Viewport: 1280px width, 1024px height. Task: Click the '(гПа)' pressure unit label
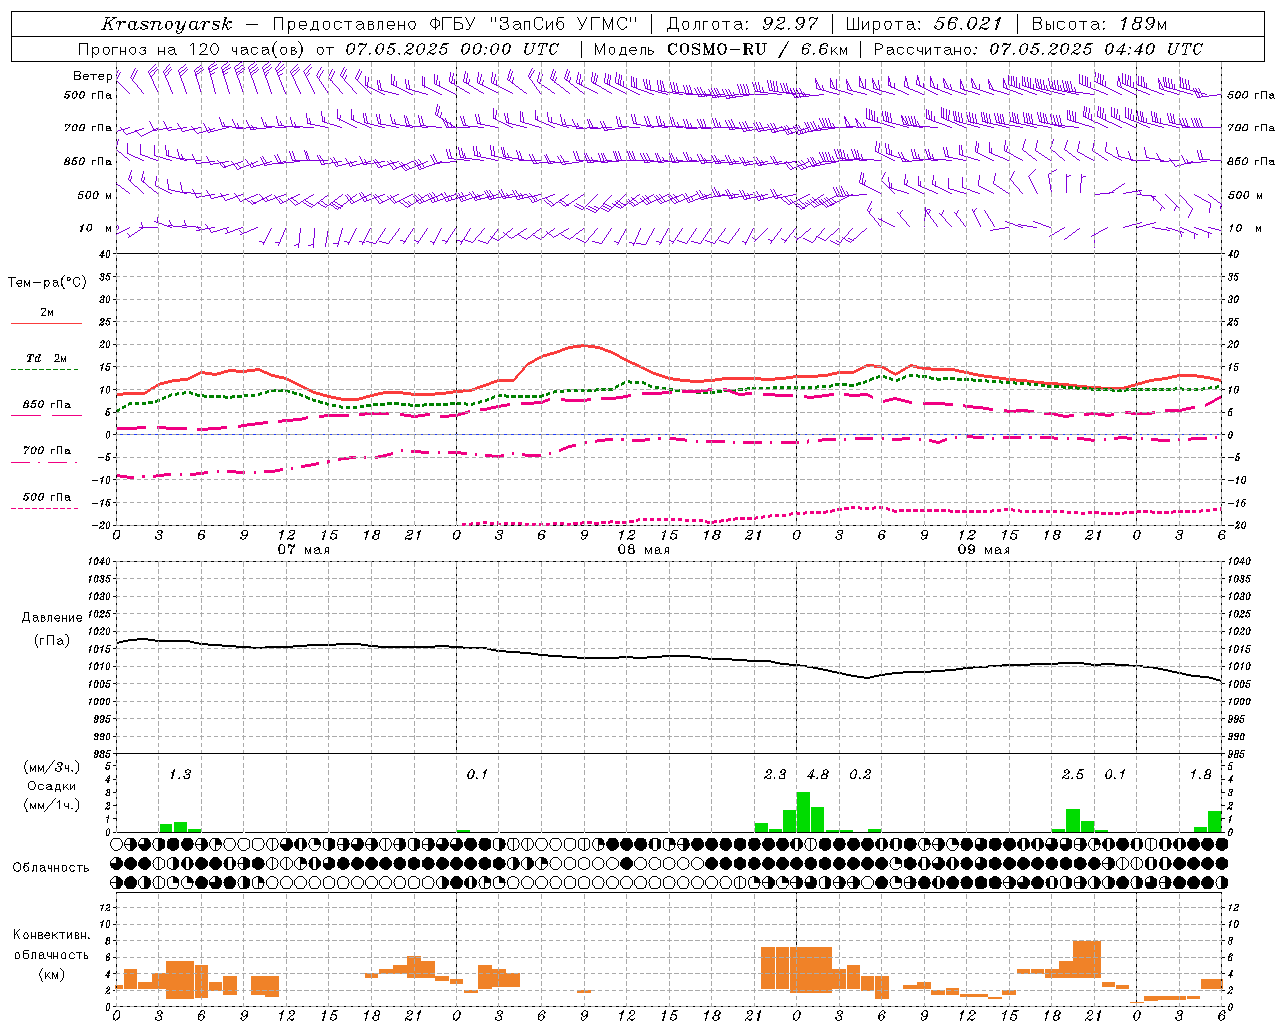(x=52, y=641)
